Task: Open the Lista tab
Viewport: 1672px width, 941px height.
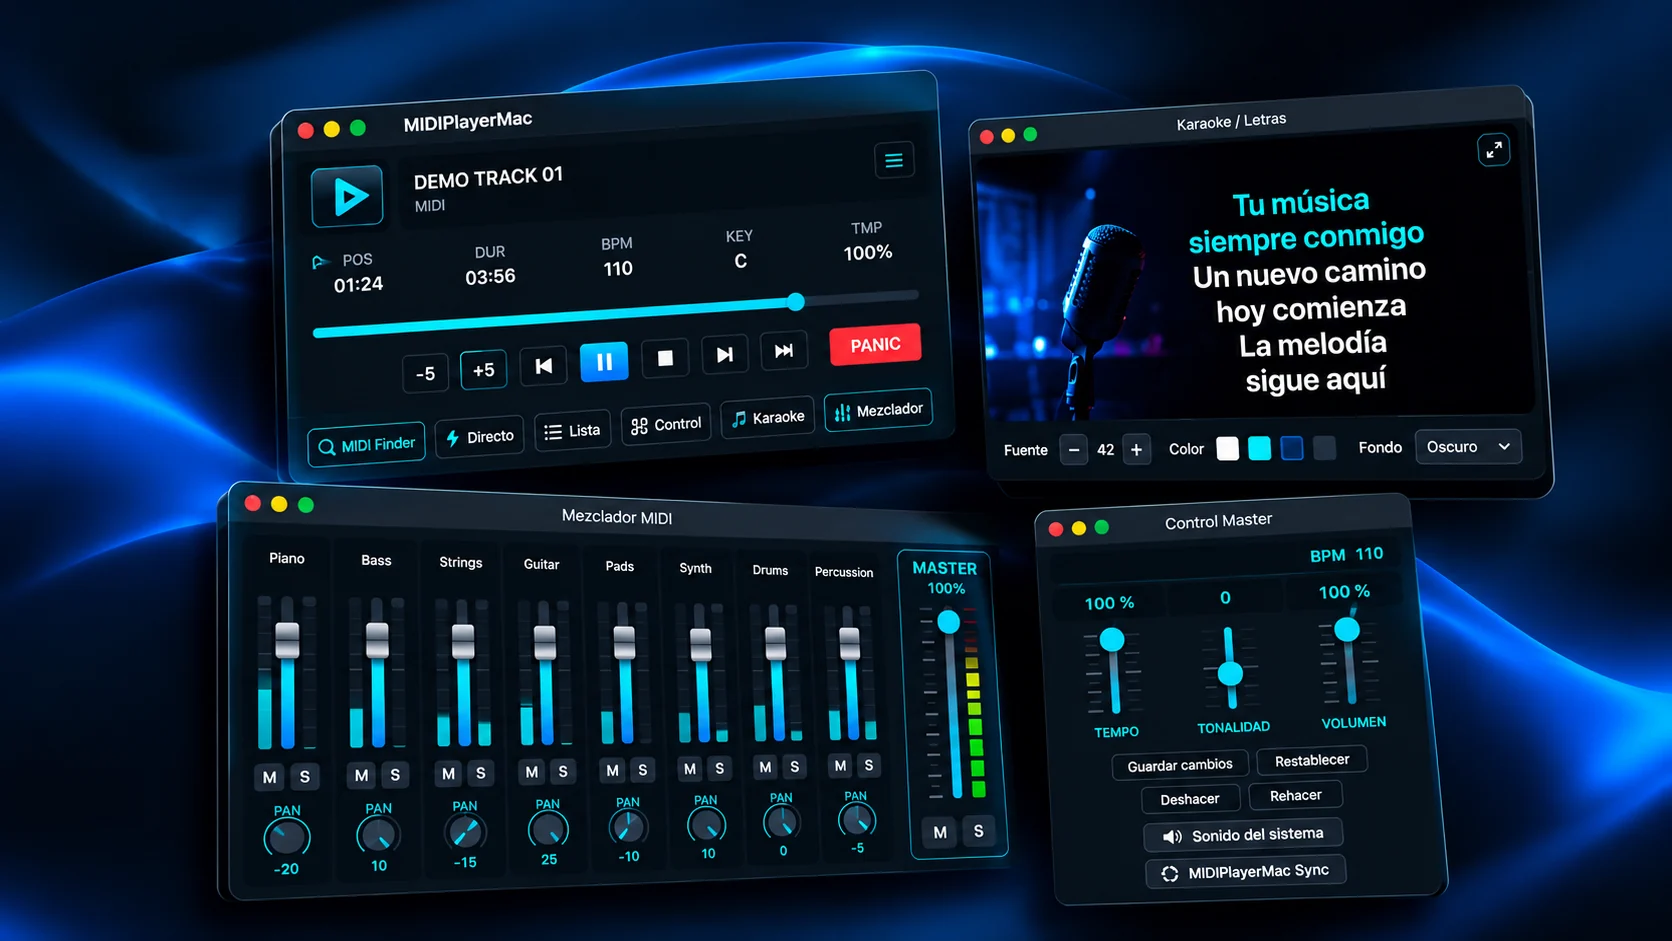Action: (x=573, y=431)
